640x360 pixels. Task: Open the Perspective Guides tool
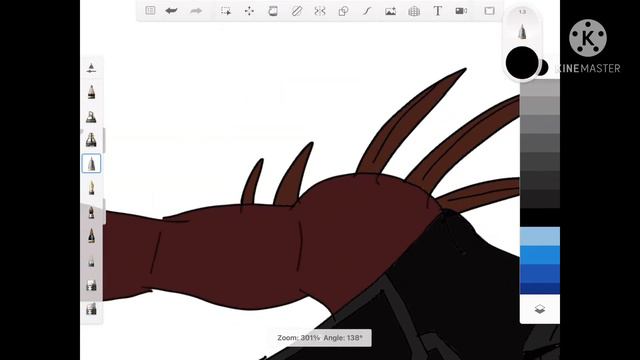click(414, 11)
